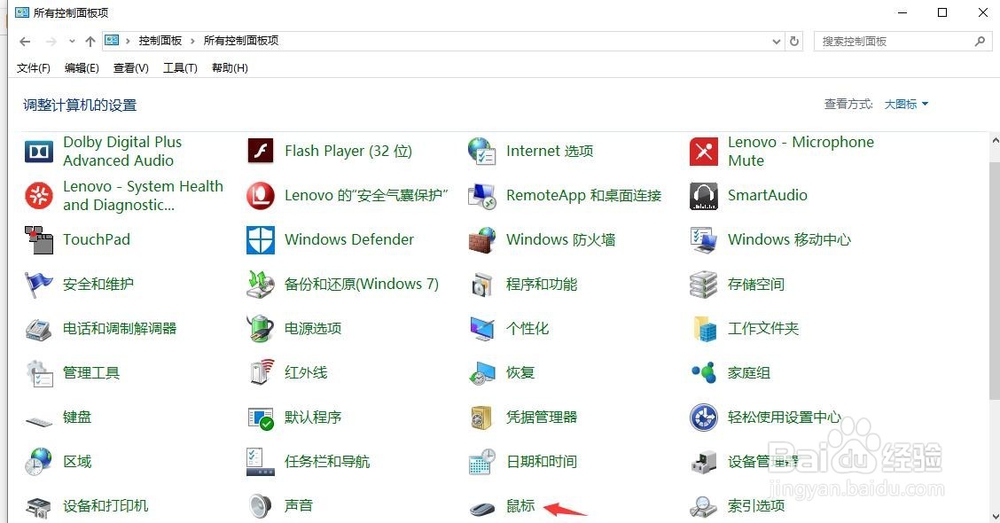Screen dimensions: 1000x523
Task: Open the recent locations dropdown arrow
Action: pyautogui.click(x=72, y=41)
